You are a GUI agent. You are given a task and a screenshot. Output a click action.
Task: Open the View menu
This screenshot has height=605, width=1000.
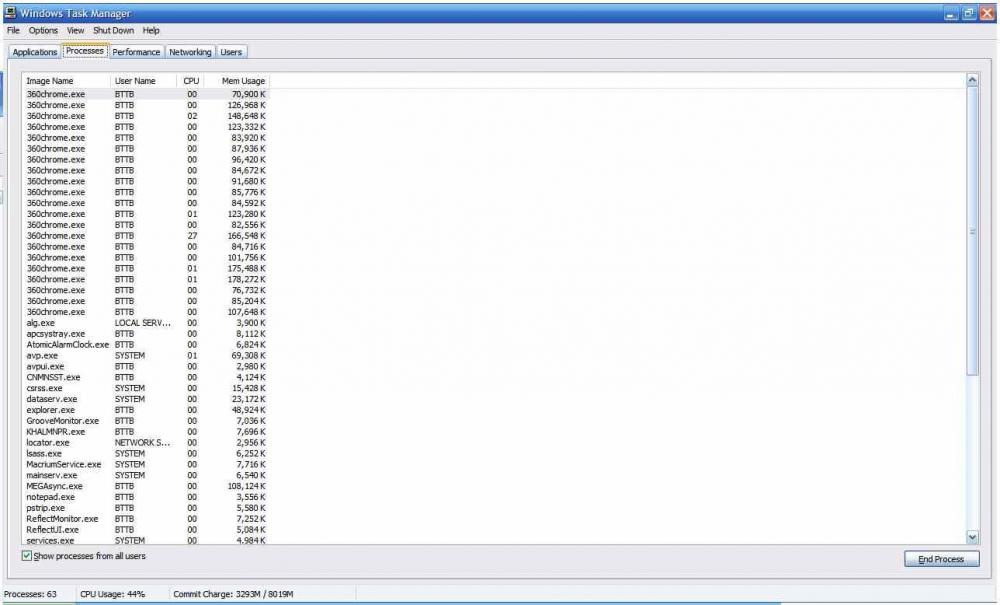[75, 31]
